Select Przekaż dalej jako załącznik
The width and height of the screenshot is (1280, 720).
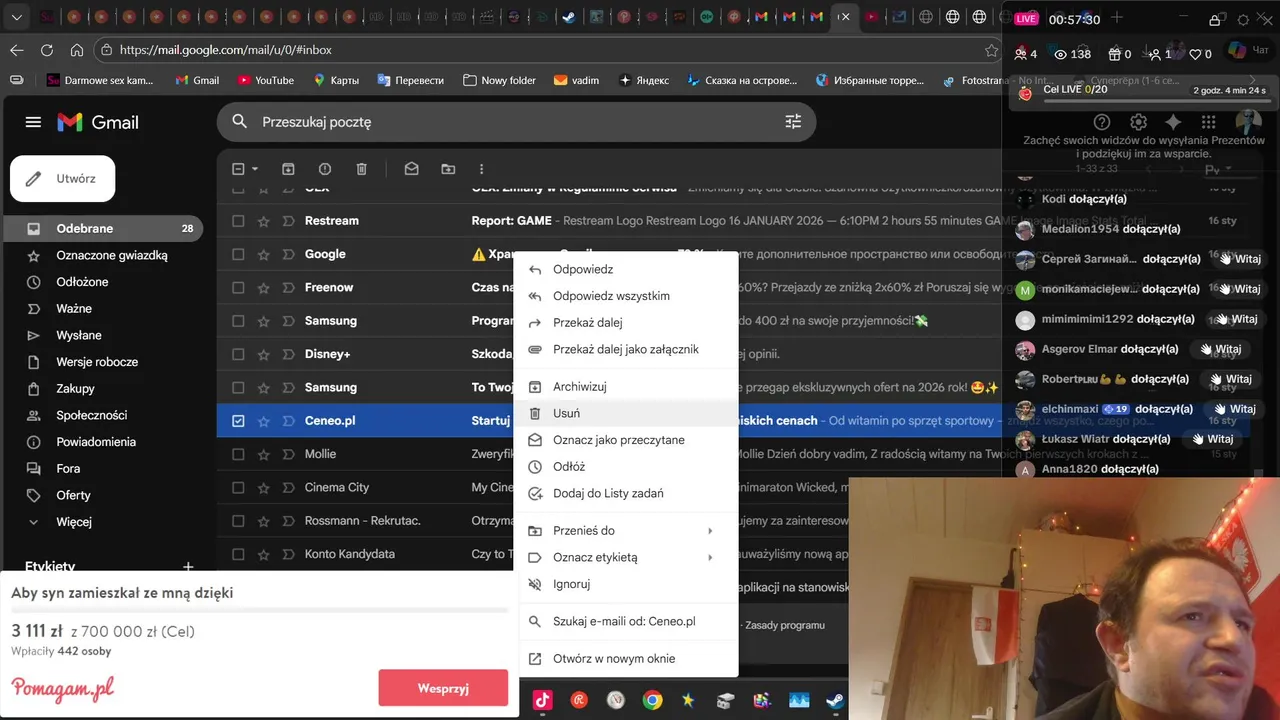click(626, 350)
